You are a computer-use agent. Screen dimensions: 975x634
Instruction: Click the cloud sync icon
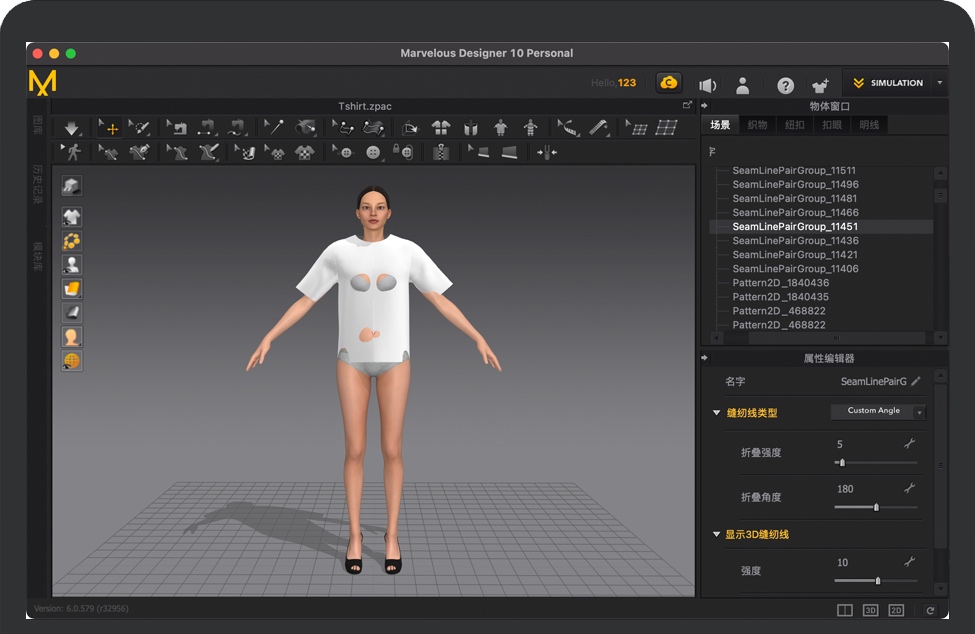coord(668,83)
